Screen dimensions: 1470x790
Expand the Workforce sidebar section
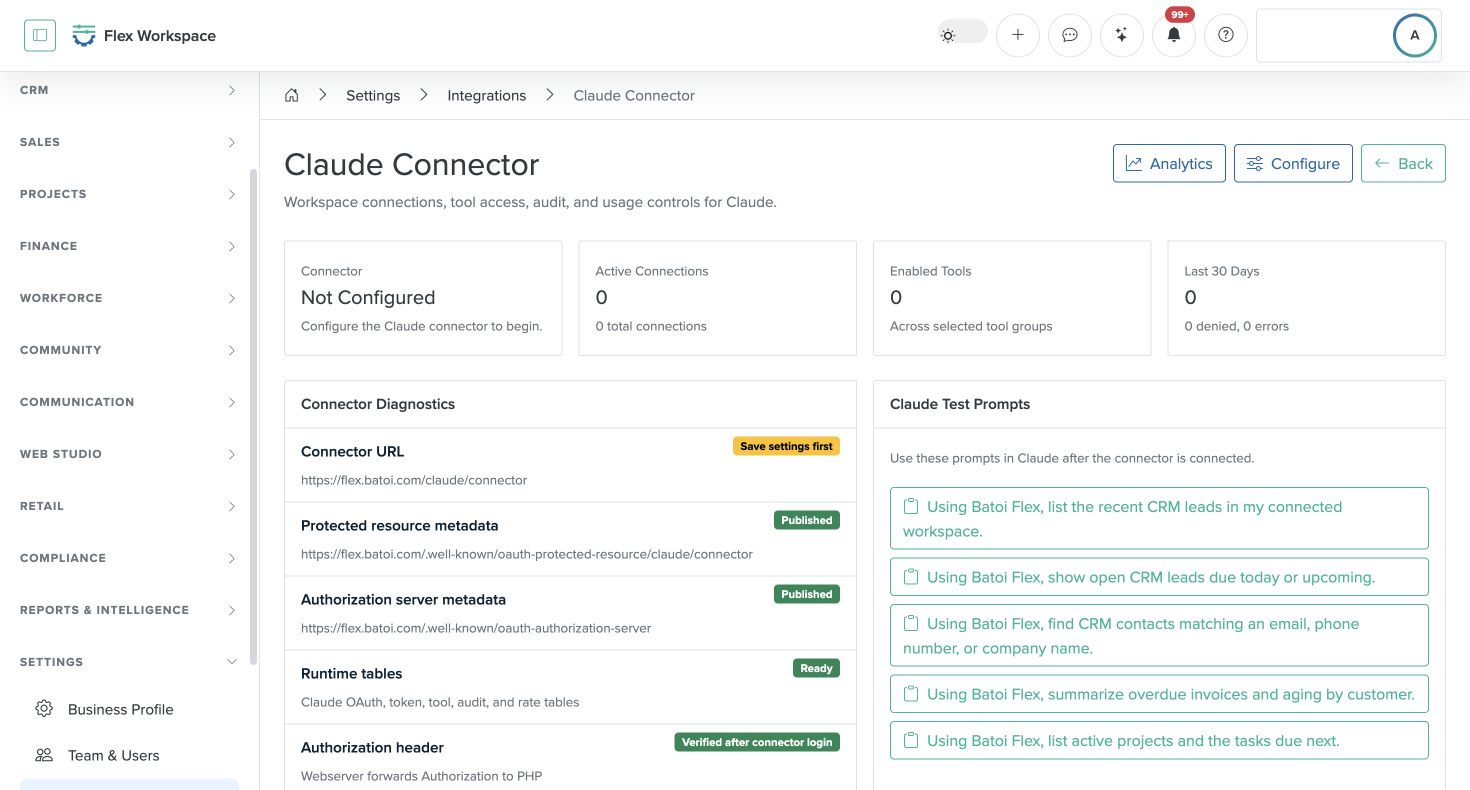click(x=129, y=298)
